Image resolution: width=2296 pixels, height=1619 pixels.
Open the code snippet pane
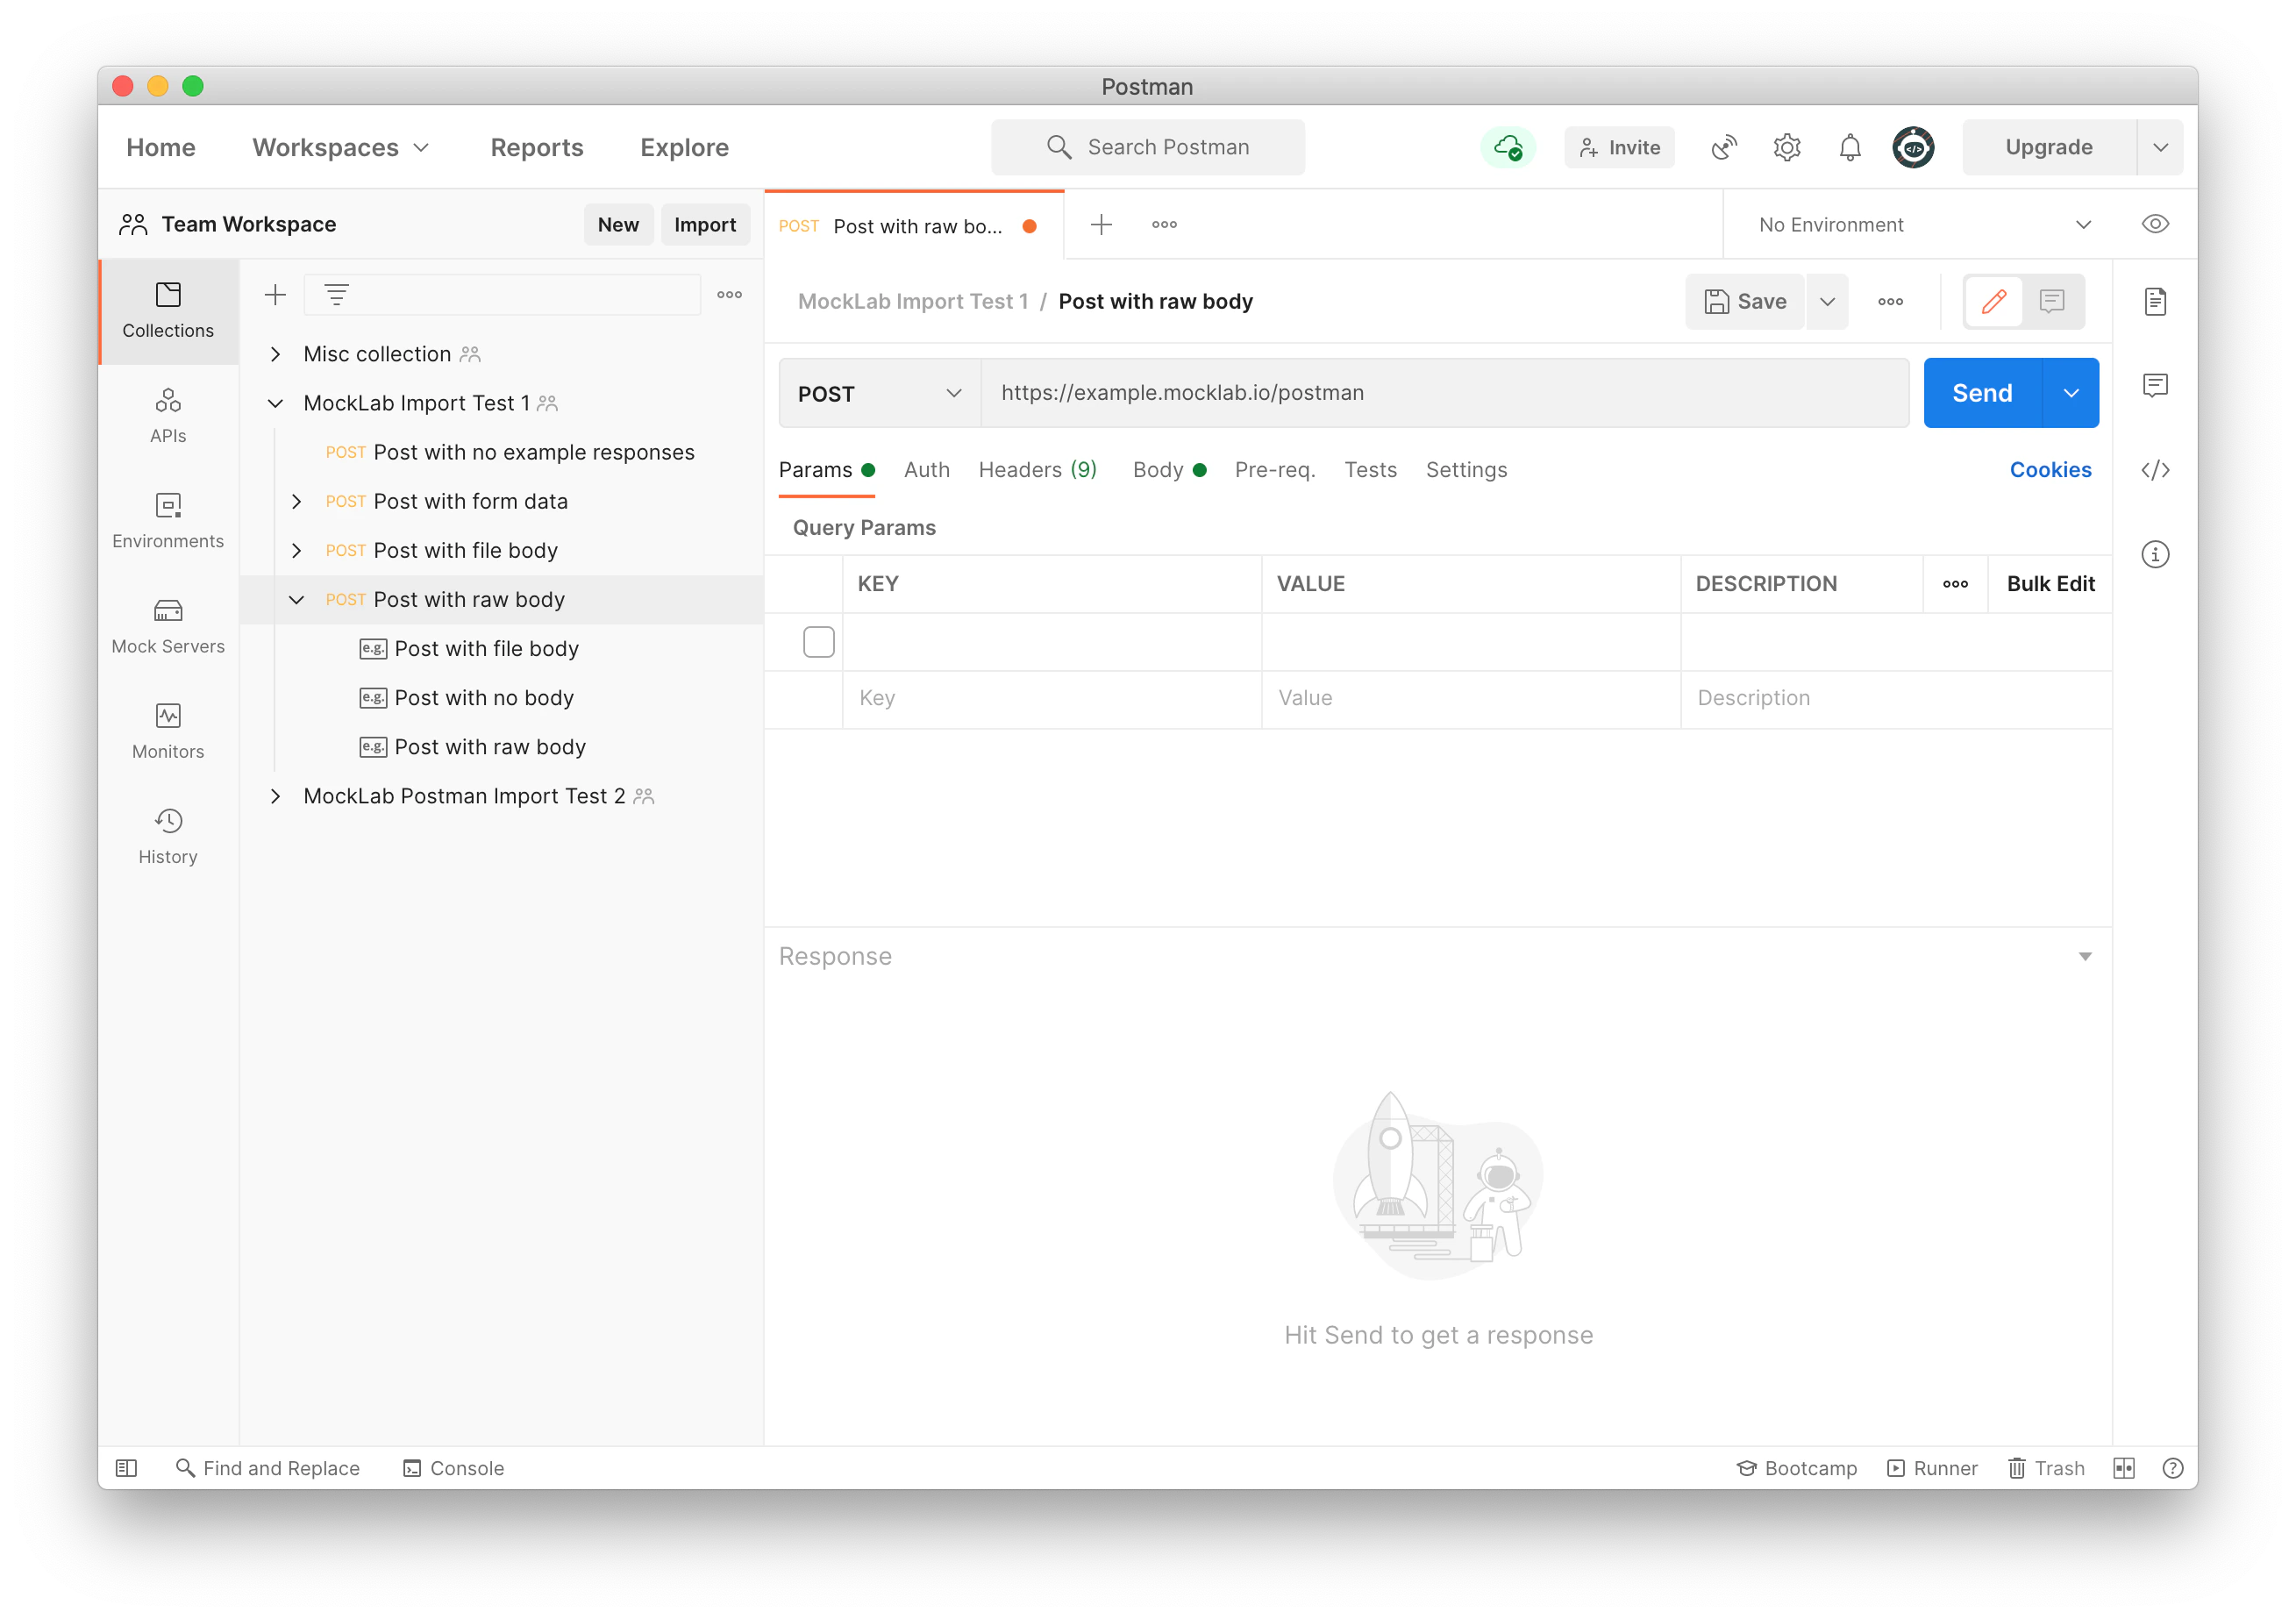click(2155, 470)
